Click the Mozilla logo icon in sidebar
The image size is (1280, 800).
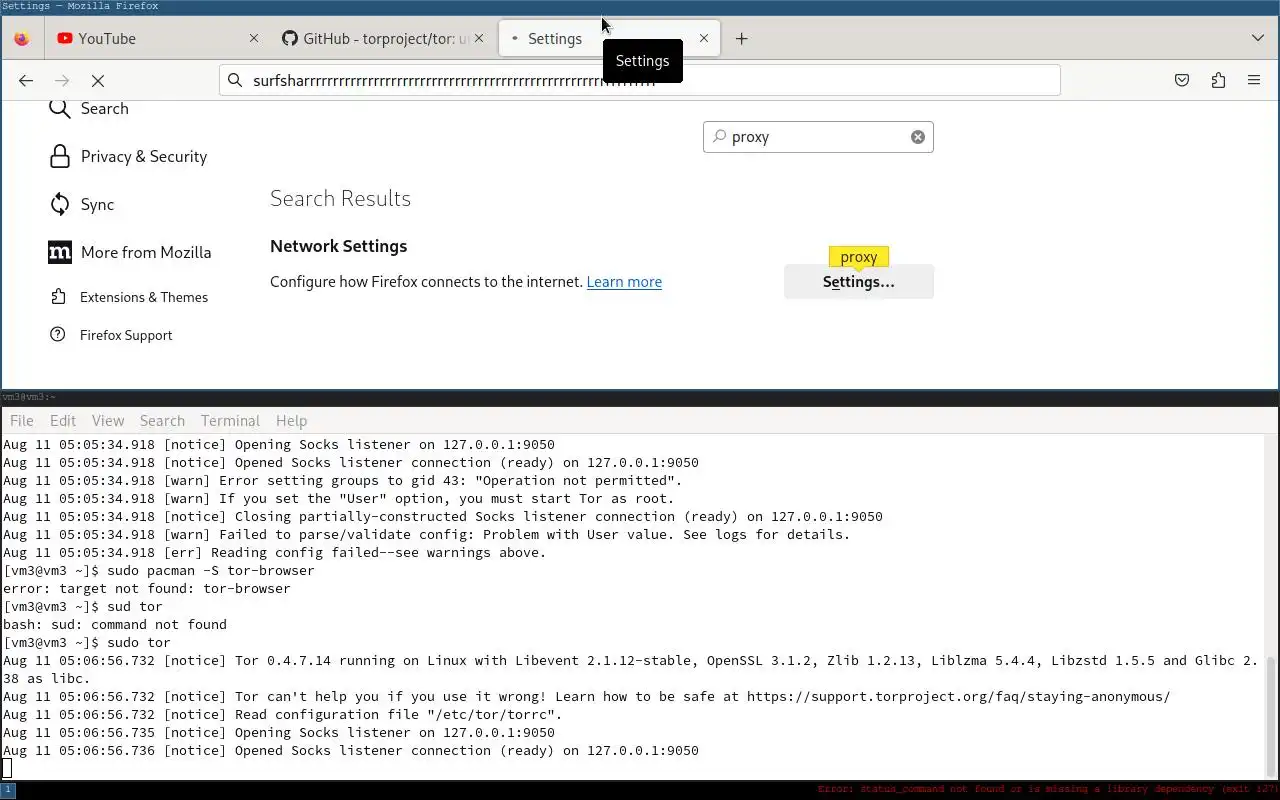pyautogui.click(x=60, y=252)
